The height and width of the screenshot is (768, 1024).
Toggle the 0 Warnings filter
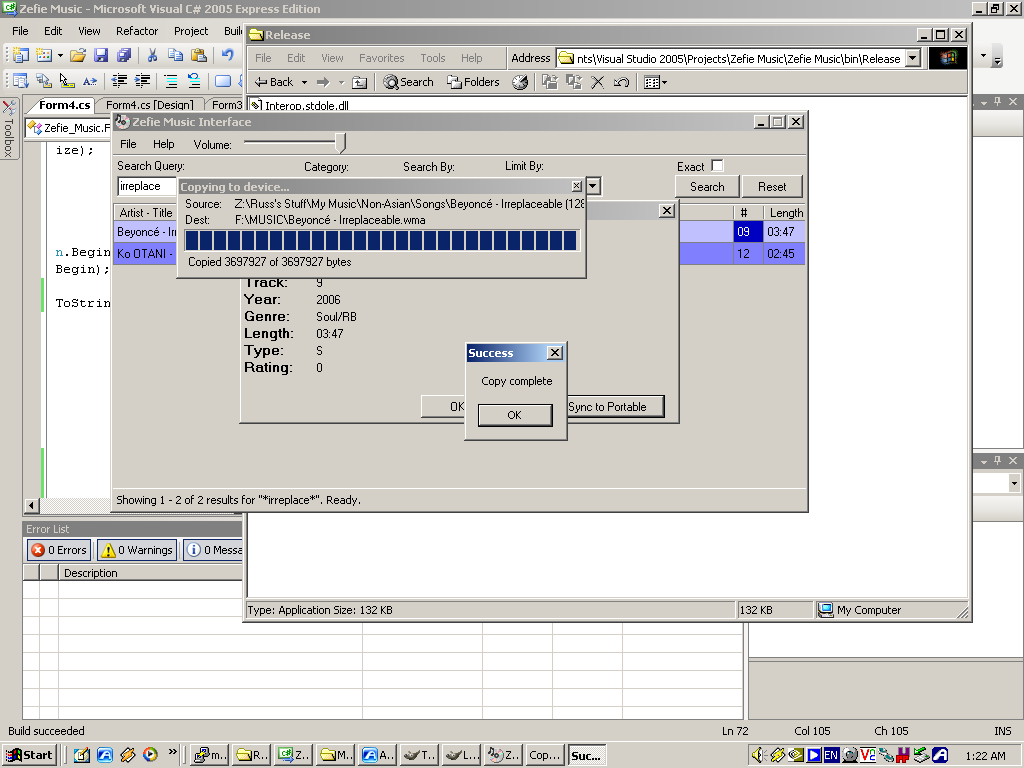[x=137, y=550]
